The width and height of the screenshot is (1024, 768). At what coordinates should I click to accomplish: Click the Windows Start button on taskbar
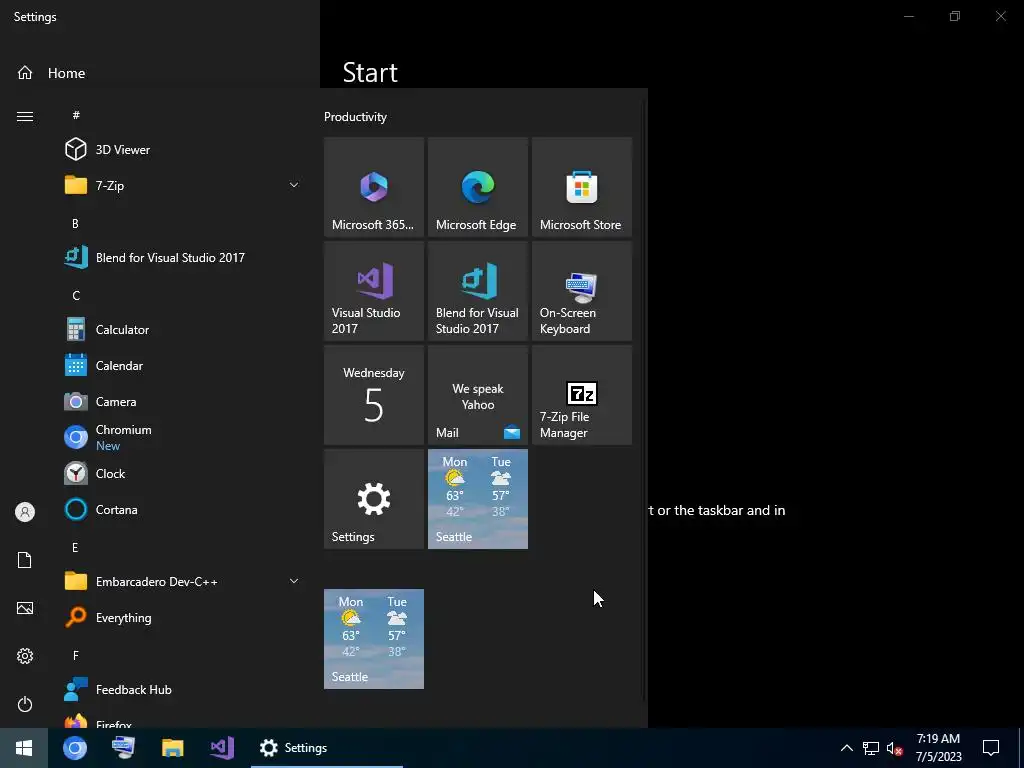click(x=24, y=748)
